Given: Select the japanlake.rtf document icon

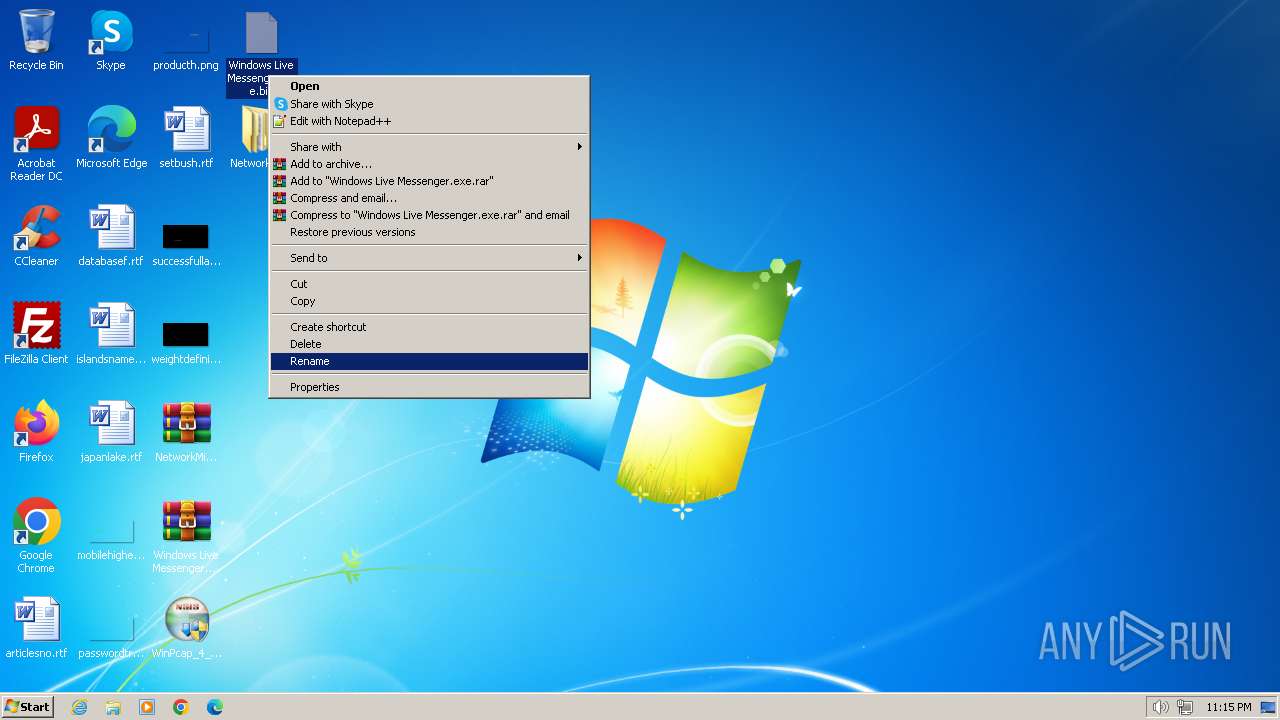Looking at the screenshot, I should [x=111, y=432].
